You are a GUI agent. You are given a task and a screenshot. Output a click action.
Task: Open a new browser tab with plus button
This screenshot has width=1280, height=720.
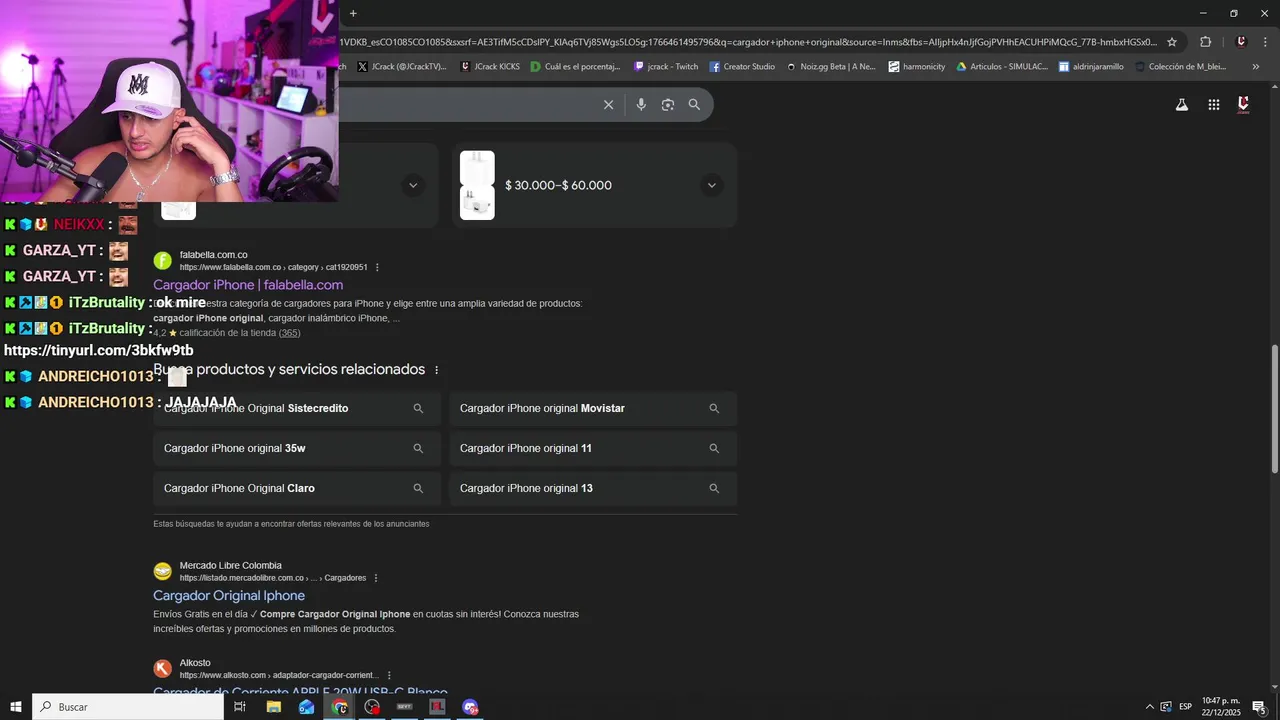tap(353, 13)
